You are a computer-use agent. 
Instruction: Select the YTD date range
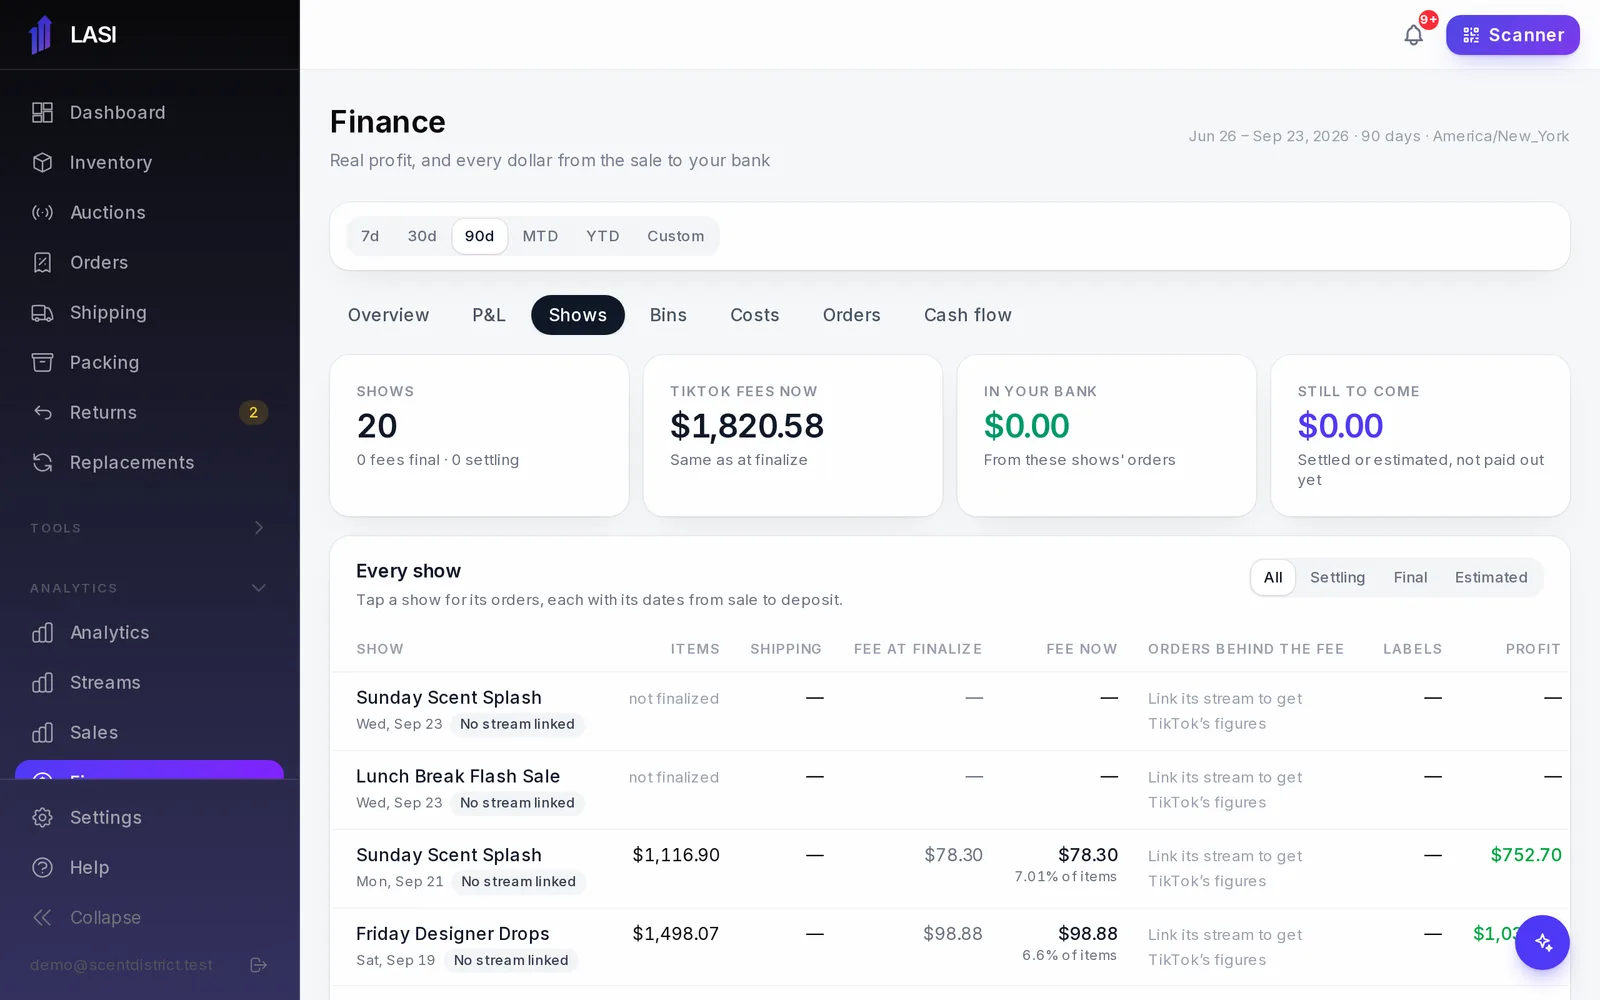pos(603,236)
